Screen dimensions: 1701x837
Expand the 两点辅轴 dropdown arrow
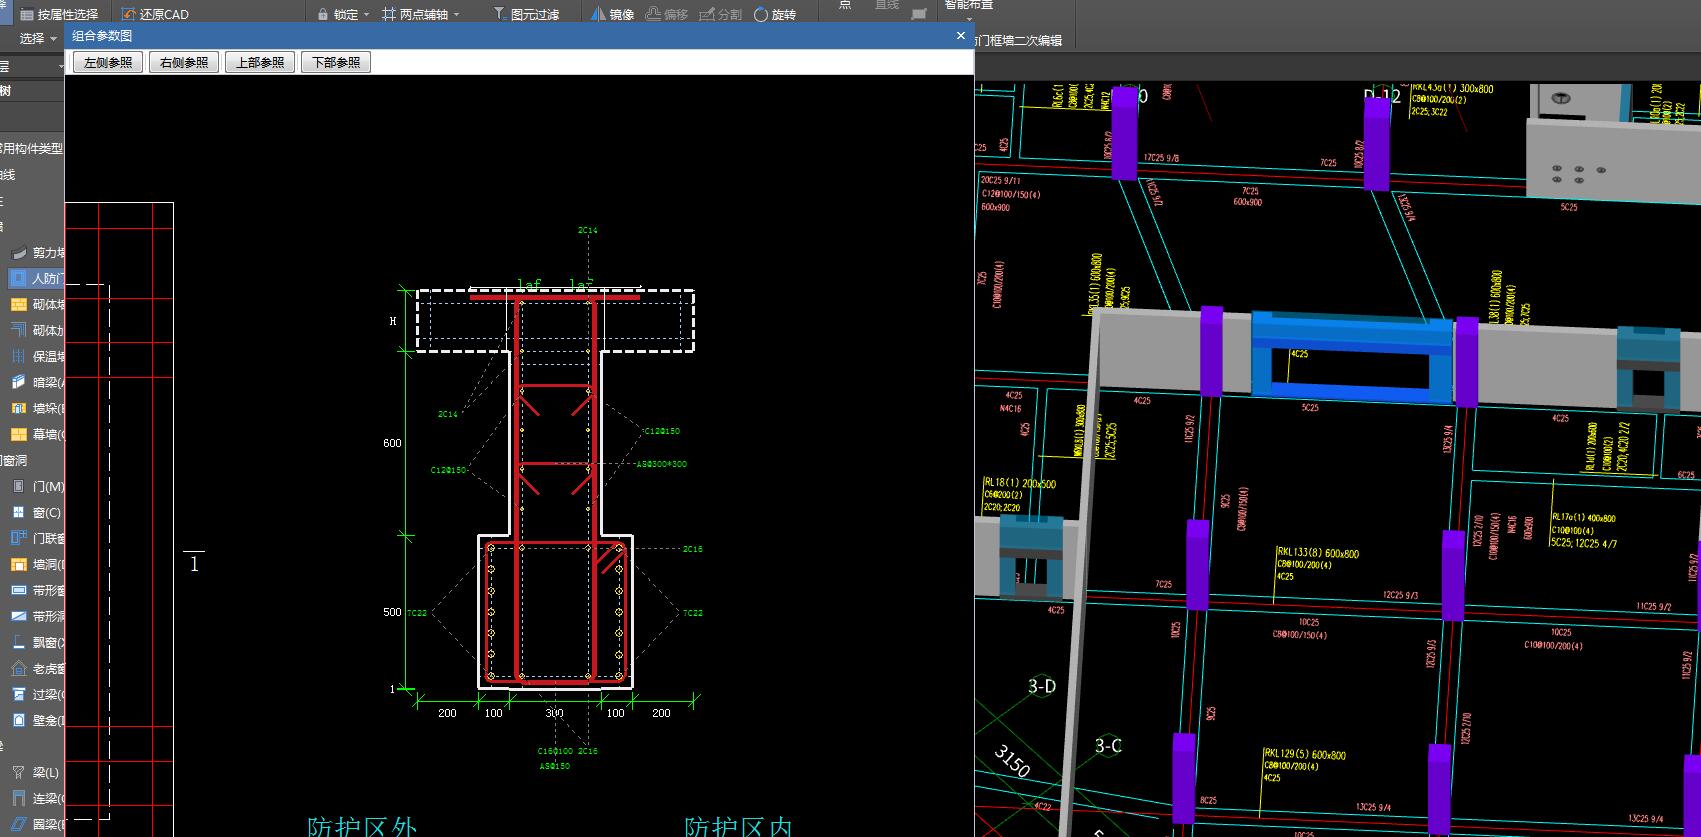pos(456,14)
